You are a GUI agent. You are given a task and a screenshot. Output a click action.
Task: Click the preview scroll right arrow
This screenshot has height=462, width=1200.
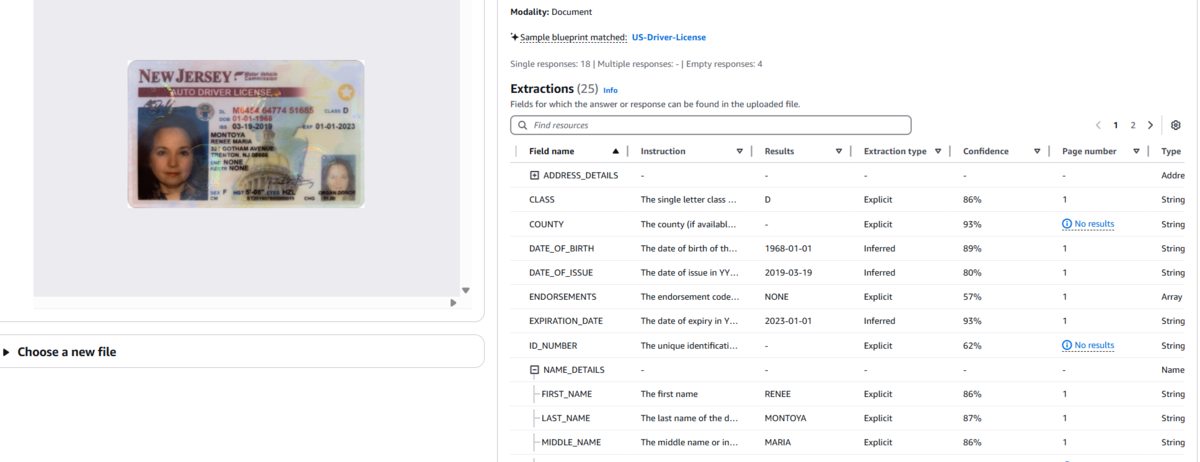coord(452,302)
